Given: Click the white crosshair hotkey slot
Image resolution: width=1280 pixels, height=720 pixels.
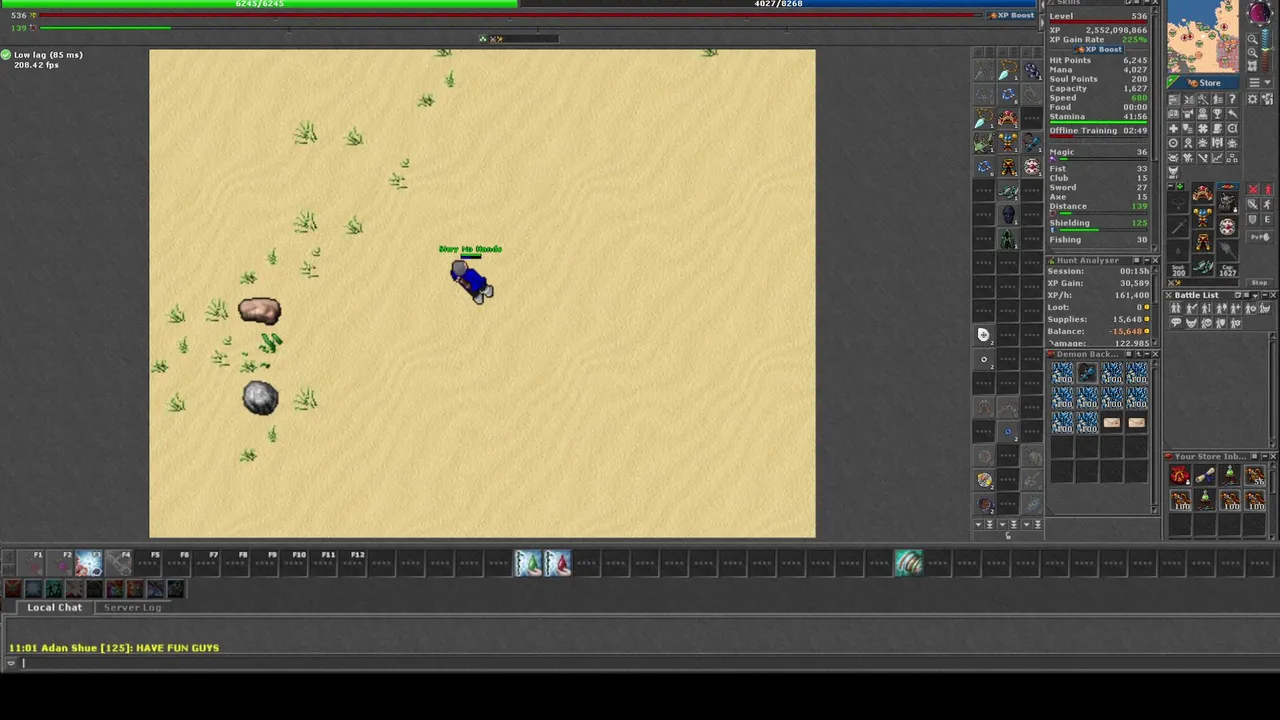Looking at the screenshot, I should [983, 334].
